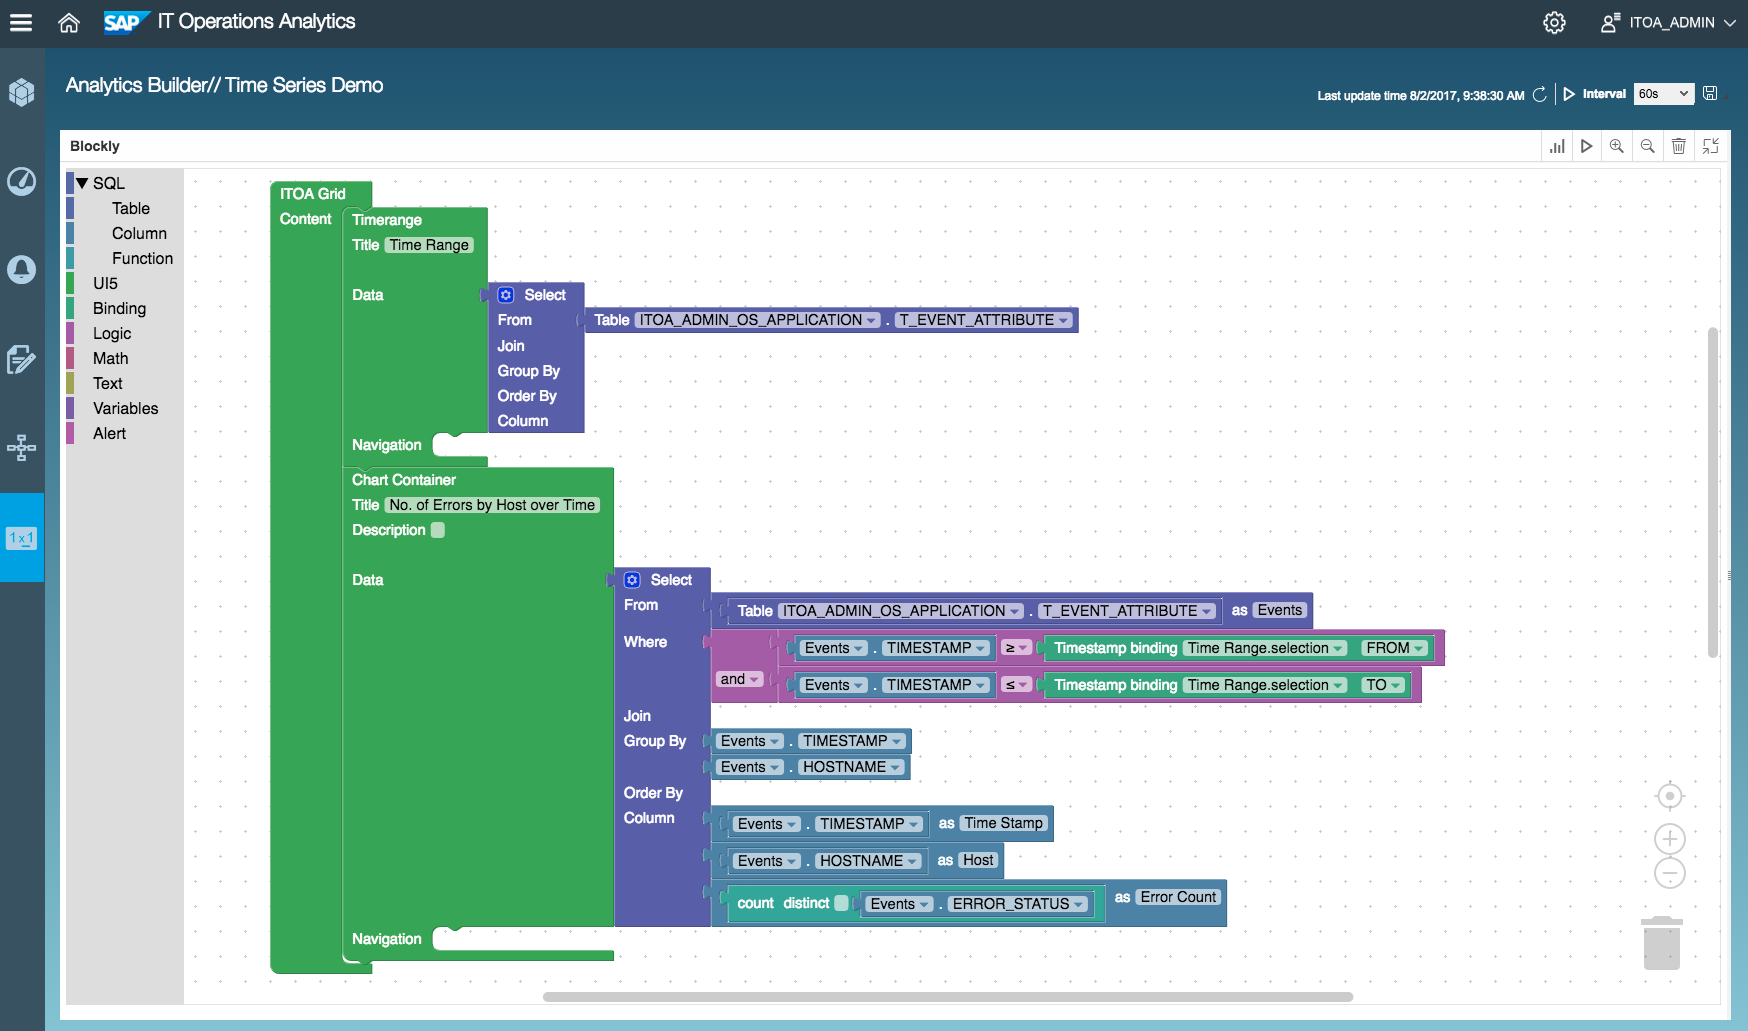Go to the home icon
The height and width of the screenshot is (1031, 1748).
(x=69, y=22)
